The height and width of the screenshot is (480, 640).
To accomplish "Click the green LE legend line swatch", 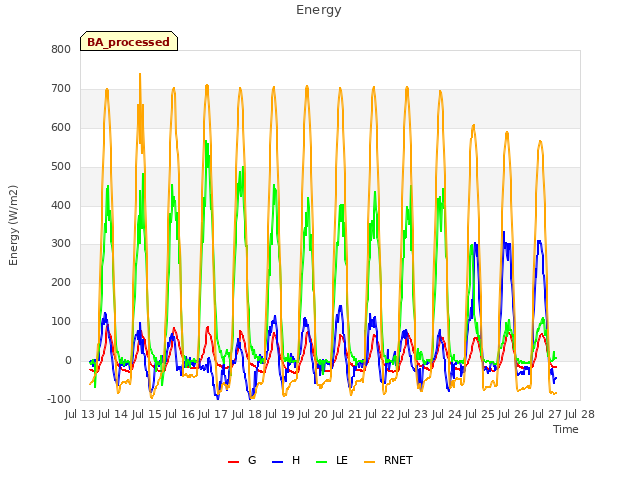I will click(x=322, y=462).
